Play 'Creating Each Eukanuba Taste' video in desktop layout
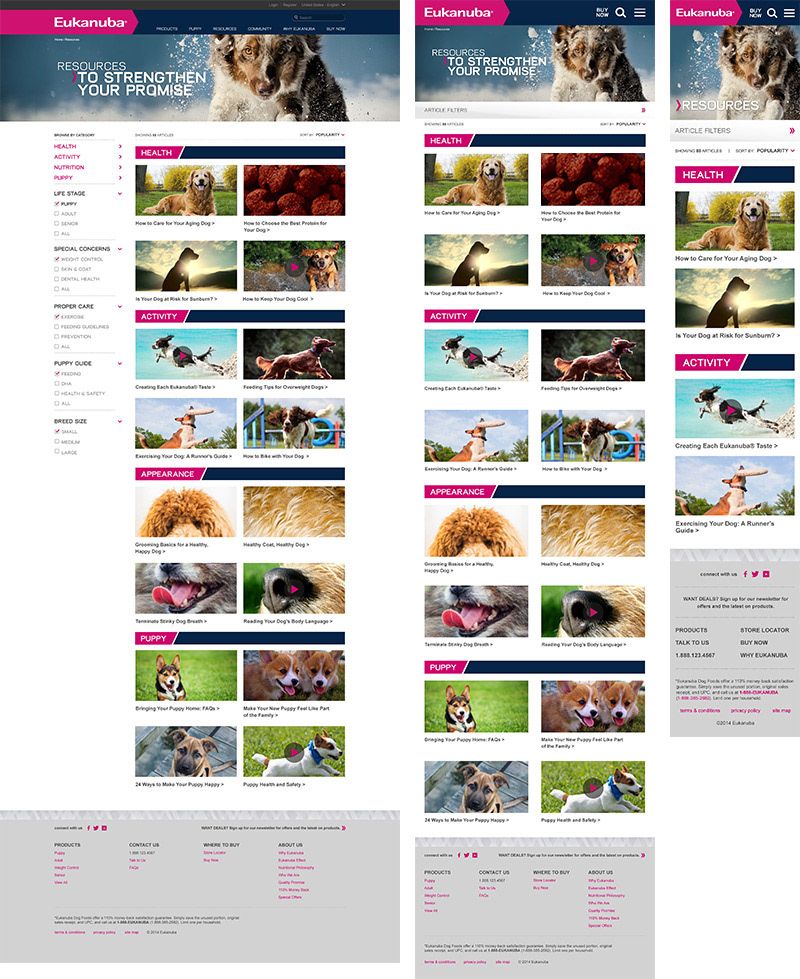The height and width of the screenshot is (979, 800). (182, 355)
